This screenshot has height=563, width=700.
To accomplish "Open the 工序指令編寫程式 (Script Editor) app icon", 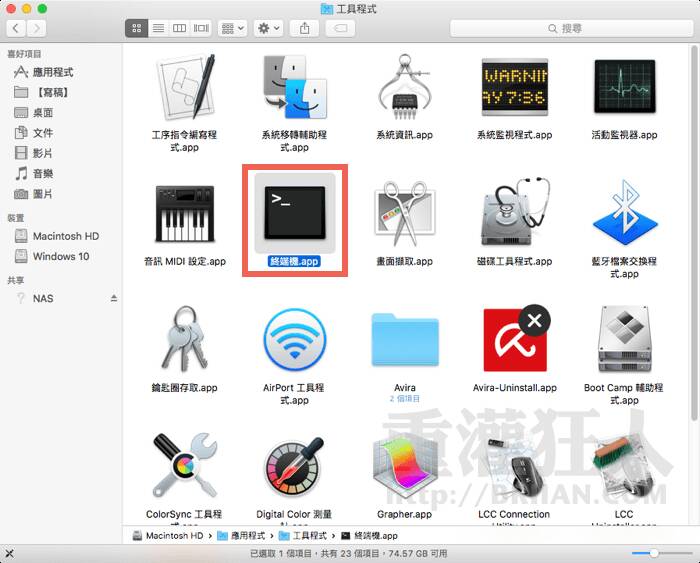I will tap(184, 87).
